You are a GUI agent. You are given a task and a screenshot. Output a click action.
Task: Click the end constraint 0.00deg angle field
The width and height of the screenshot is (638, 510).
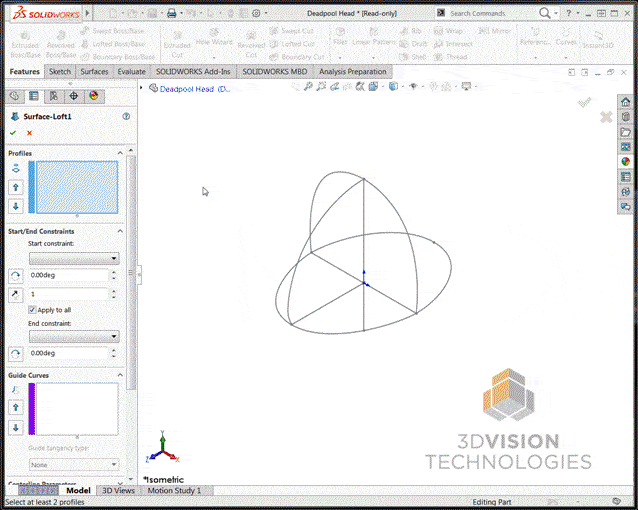(x=68, y=353)
